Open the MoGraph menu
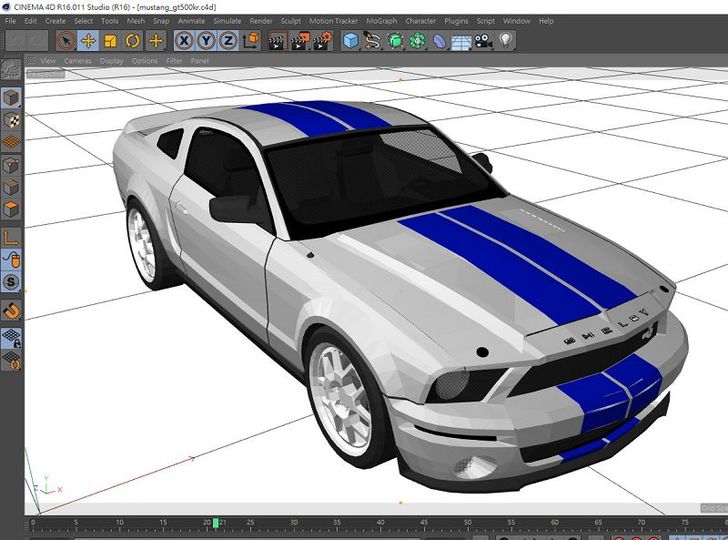This screenshot has width=728, height=540. tap(380, 20)
